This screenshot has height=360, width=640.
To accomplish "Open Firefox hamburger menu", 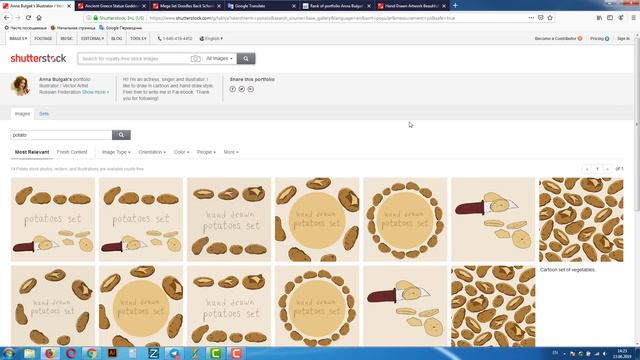I will tap(633, 18).
